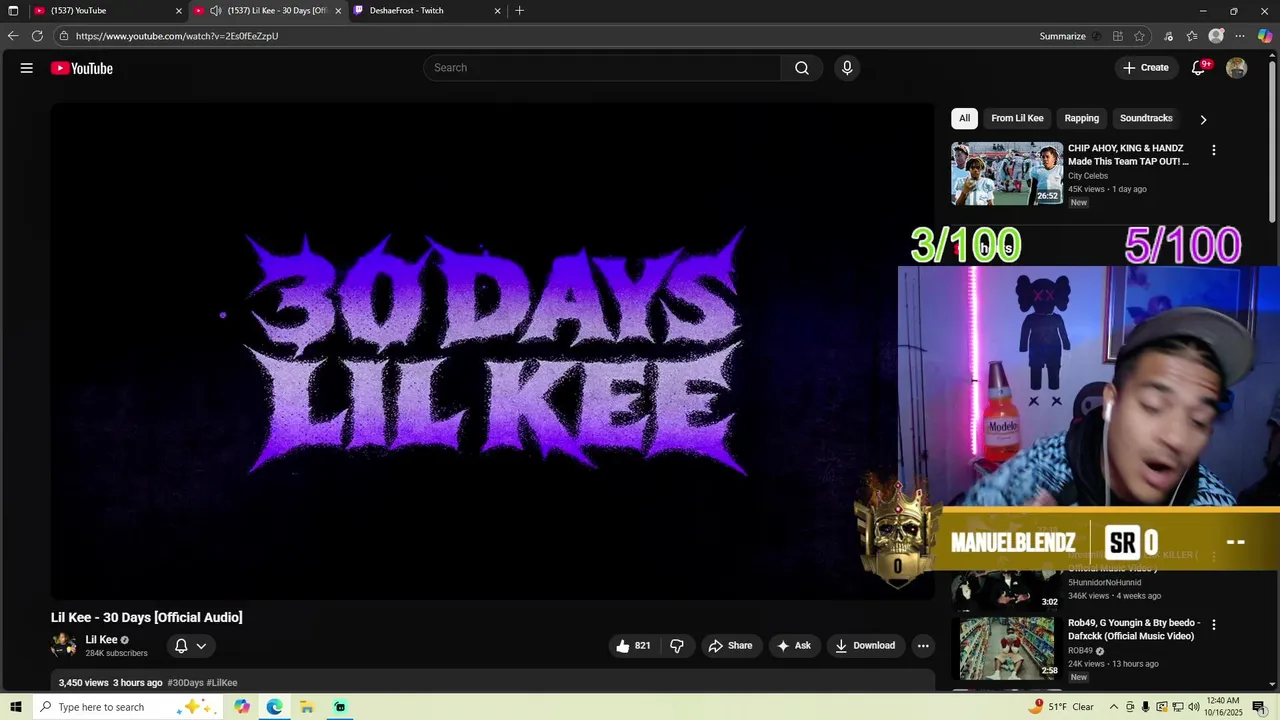Show hidden system tray icons
Screen dimensions: 1280x720
[1113, 707]
